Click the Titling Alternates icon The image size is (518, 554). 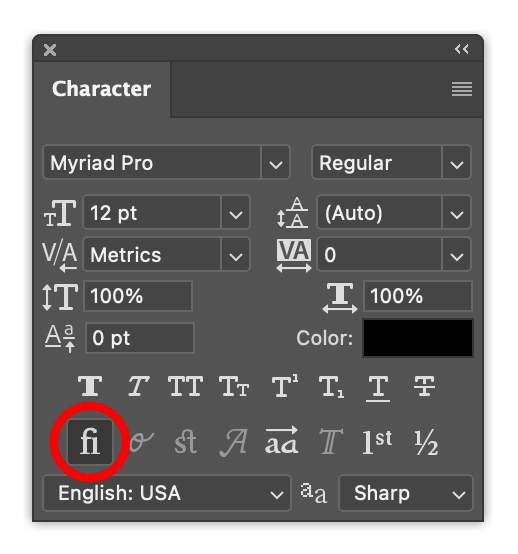(x=331, y=442)
